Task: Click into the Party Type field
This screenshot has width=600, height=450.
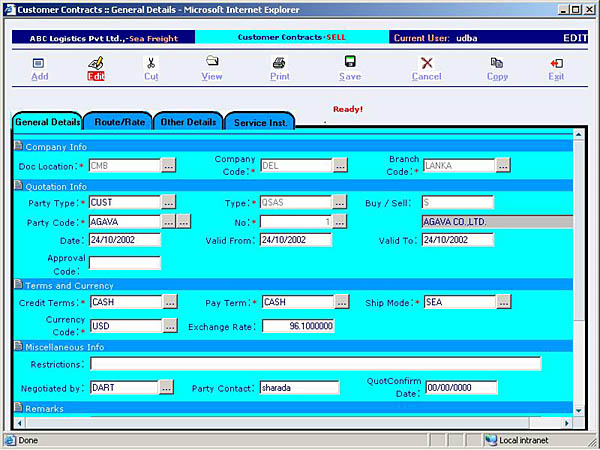Action: [x=125, y=202]
